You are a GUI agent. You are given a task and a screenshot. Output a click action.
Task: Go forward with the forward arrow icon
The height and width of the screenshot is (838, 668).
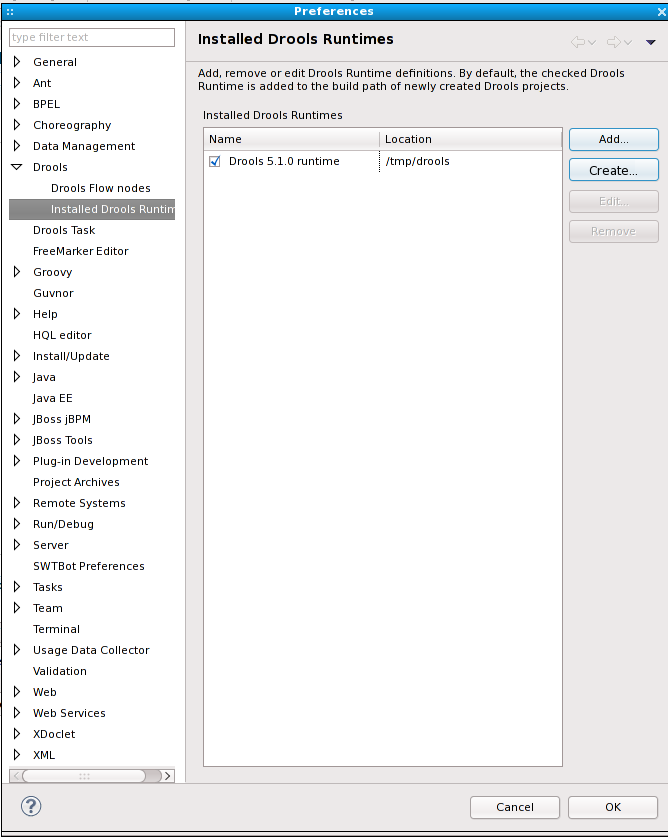pos(614,42)
